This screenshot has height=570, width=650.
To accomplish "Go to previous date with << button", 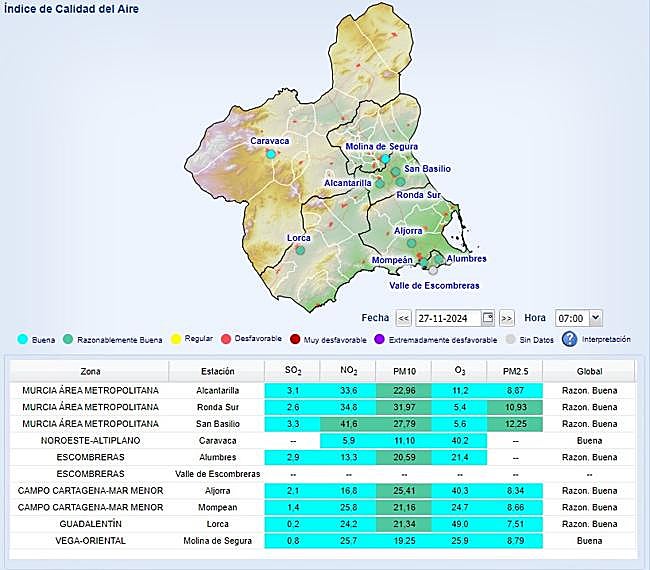I will (403, 318).
